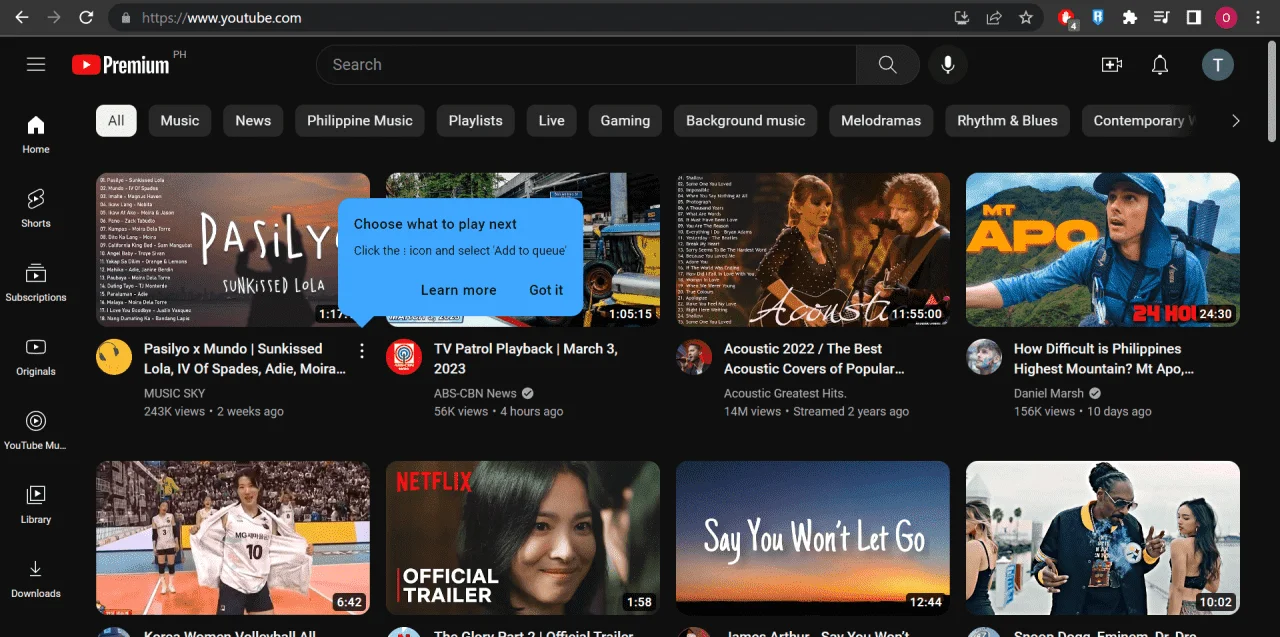The width and height of the screenshot is (1280, 637).
Task: Open Downloads in the sidebar
Action: tap(36, 578)
